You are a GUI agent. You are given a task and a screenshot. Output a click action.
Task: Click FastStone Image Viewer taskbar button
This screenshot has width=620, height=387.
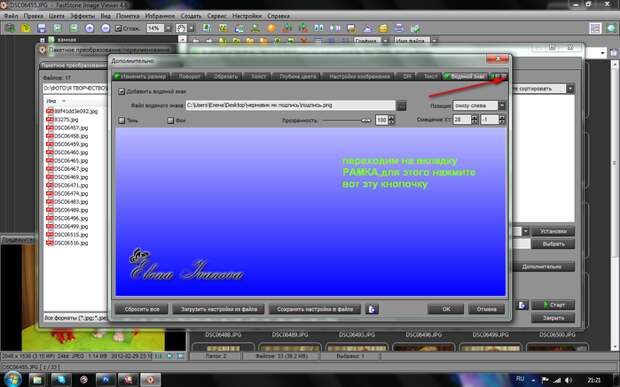point(151,379)
